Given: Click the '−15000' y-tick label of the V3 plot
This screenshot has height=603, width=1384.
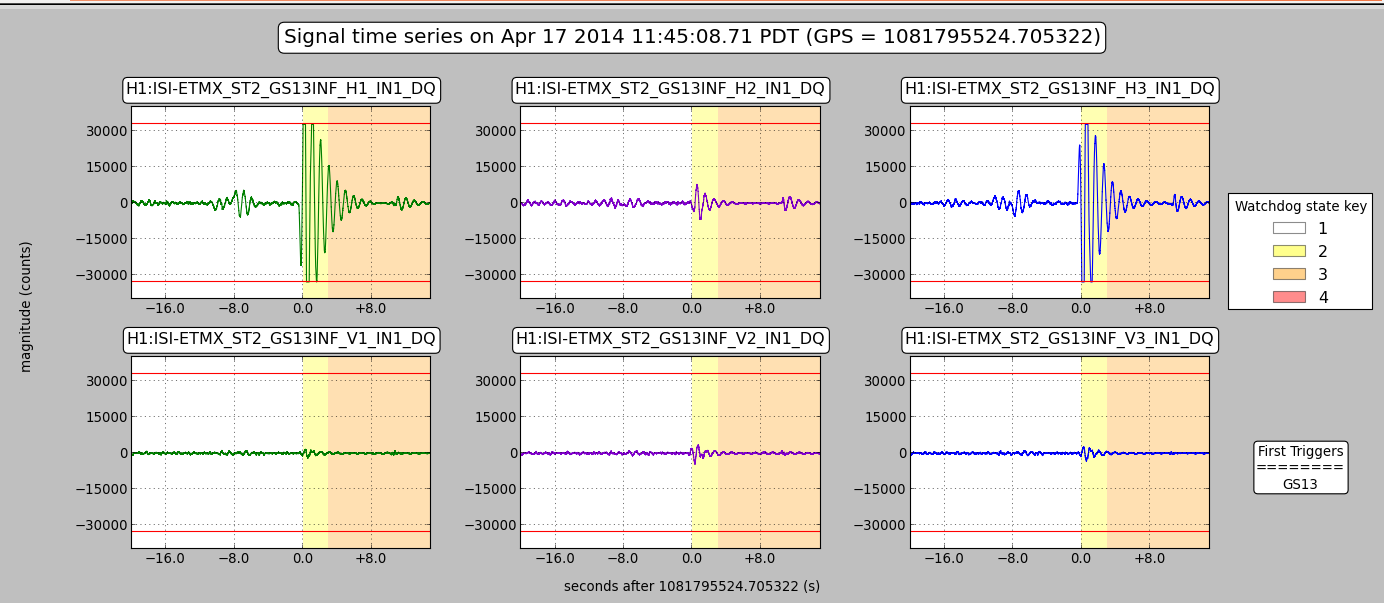Looking at the screenshot, I should 879,489.
